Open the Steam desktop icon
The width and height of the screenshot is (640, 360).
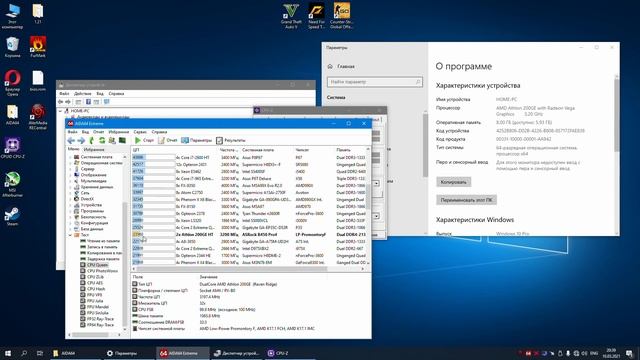pyautogui.click(x=12, y=216)
